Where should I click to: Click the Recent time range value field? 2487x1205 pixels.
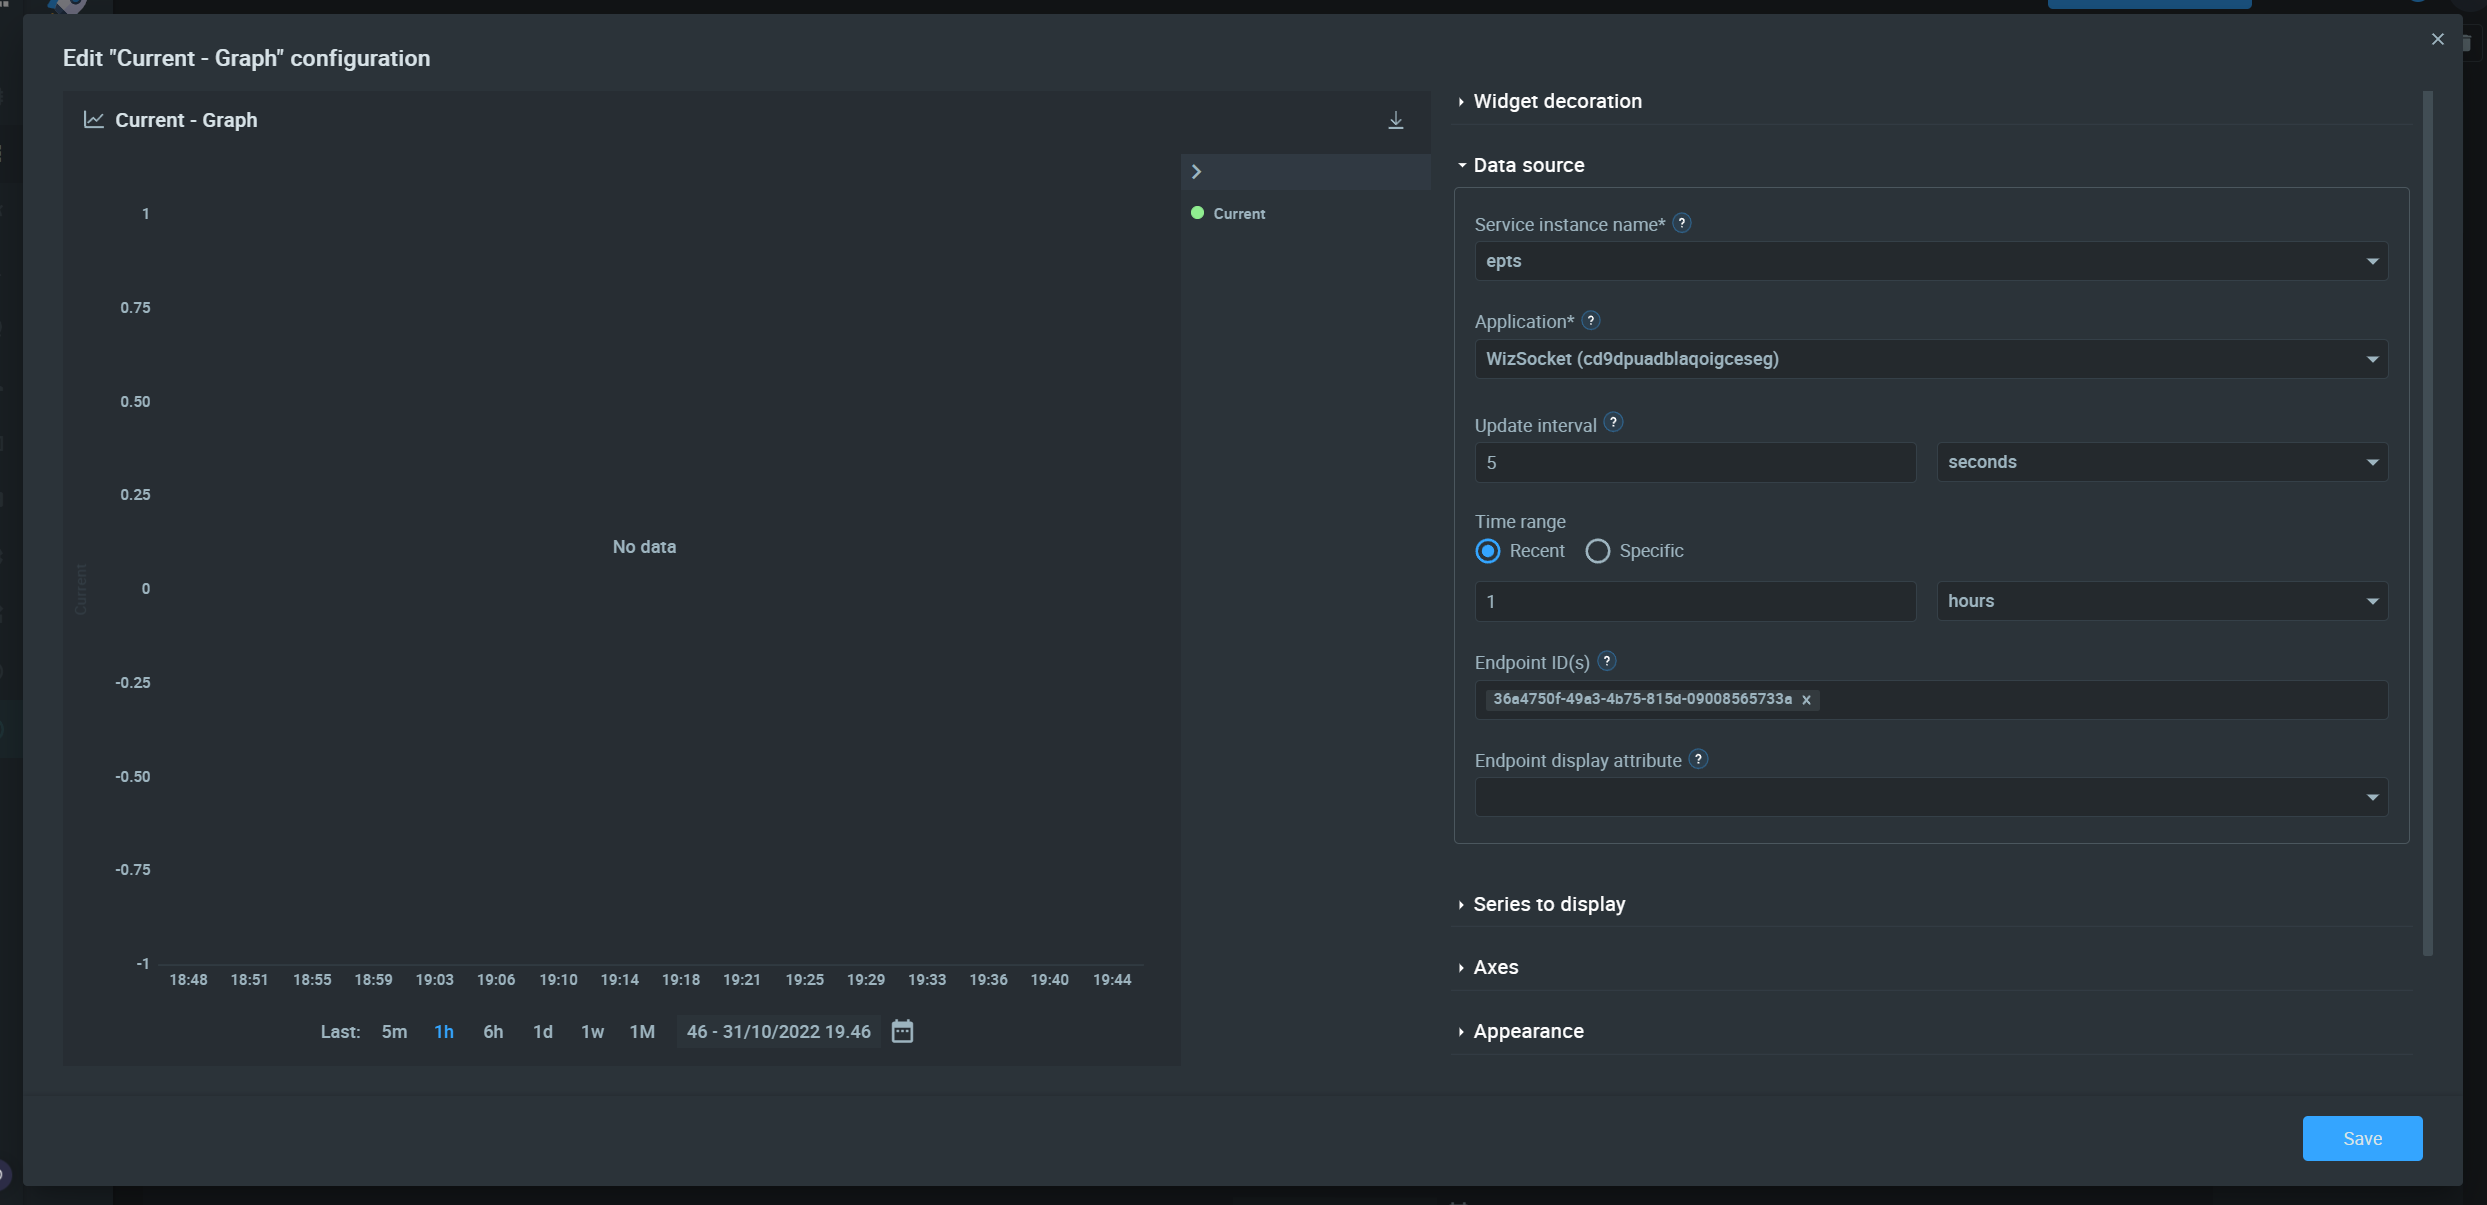tap(1695, 601)
